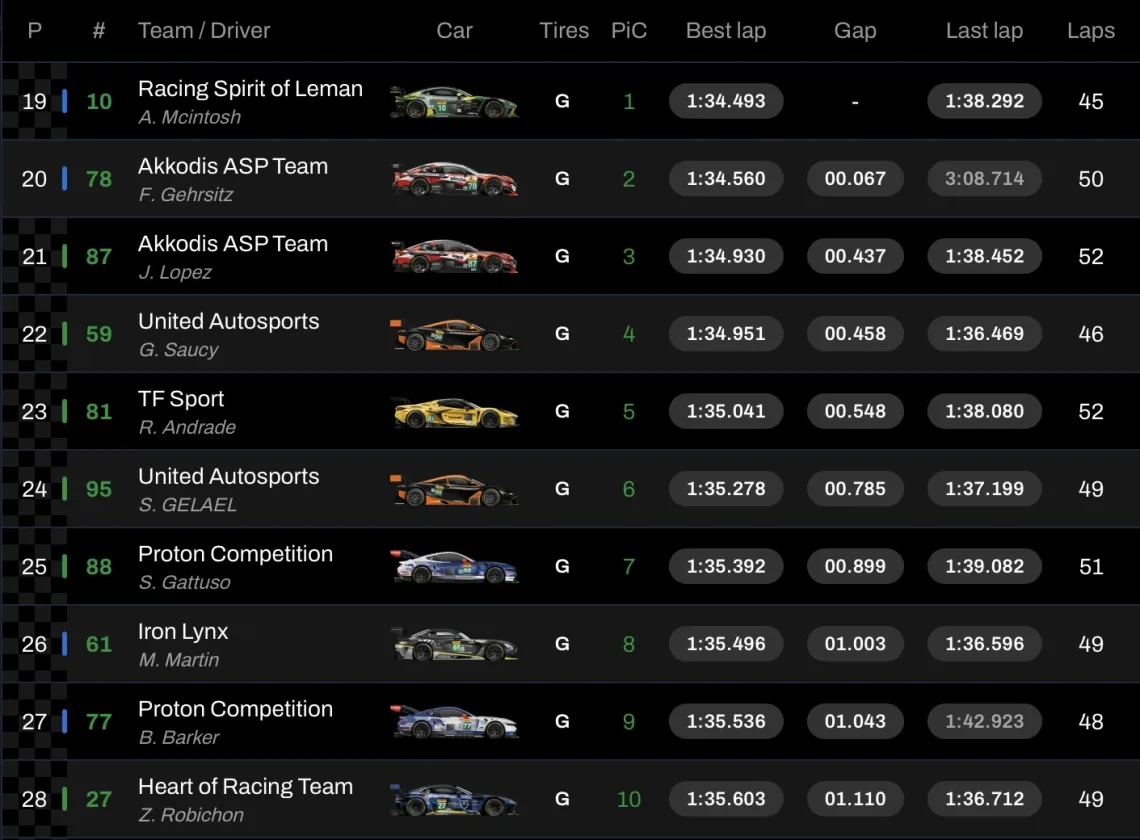Click the yellow TF Sport car thumbnail
The height and width of the screenshot is (840, 1140).
[x=454, y=411]
